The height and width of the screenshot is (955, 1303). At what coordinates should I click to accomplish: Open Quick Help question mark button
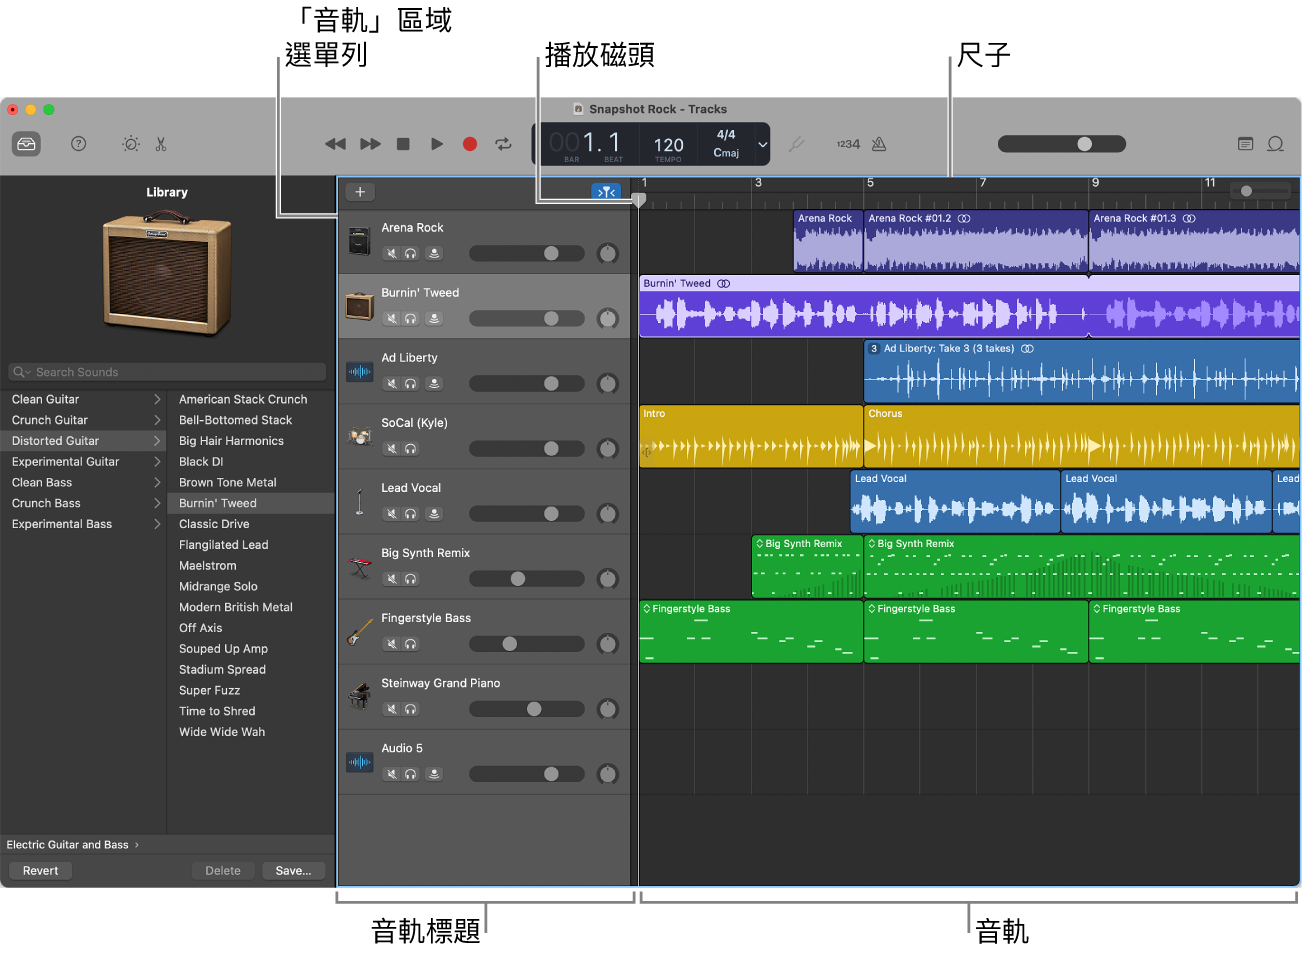coord(79,144)
